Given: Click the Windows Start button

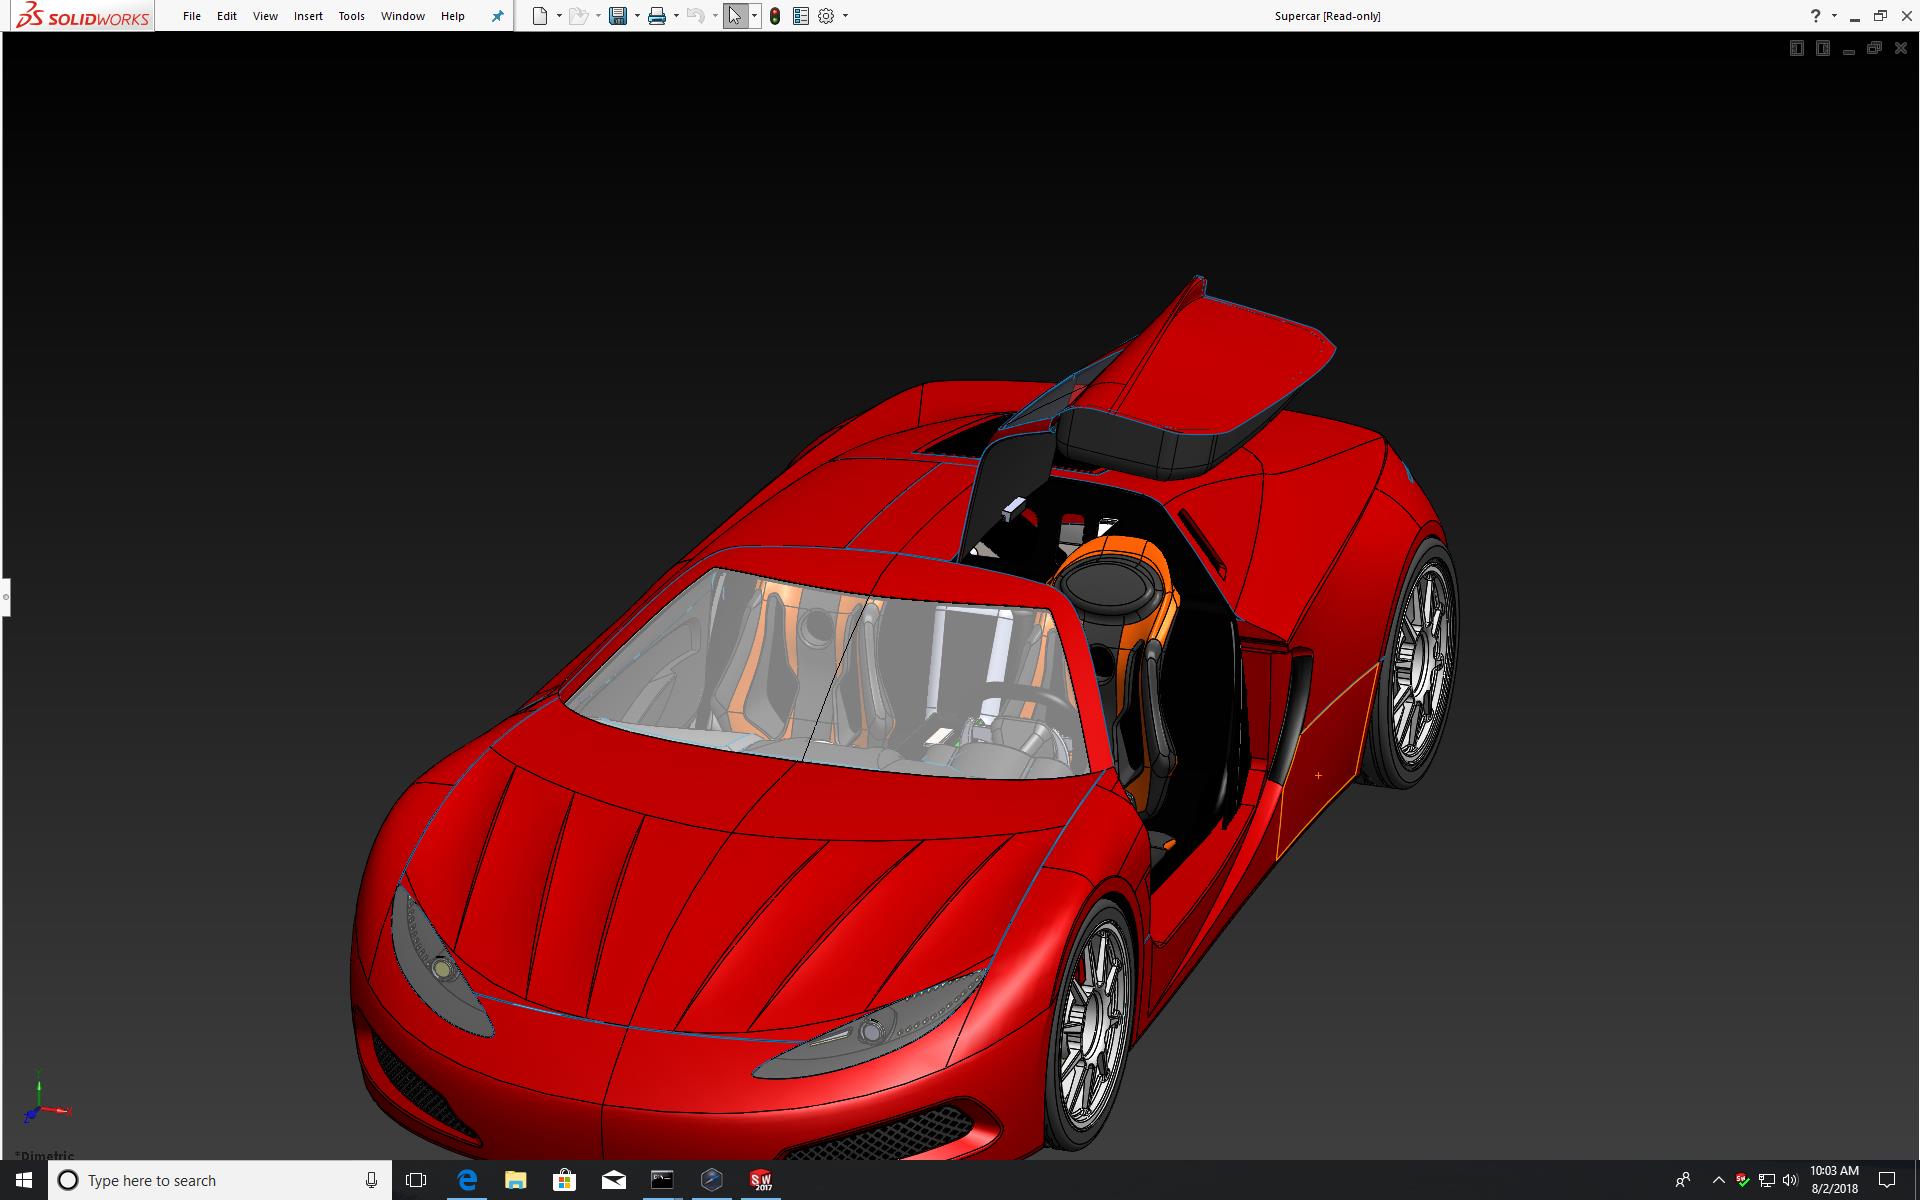Looking at the screenshot, I should coord(24,1180).
